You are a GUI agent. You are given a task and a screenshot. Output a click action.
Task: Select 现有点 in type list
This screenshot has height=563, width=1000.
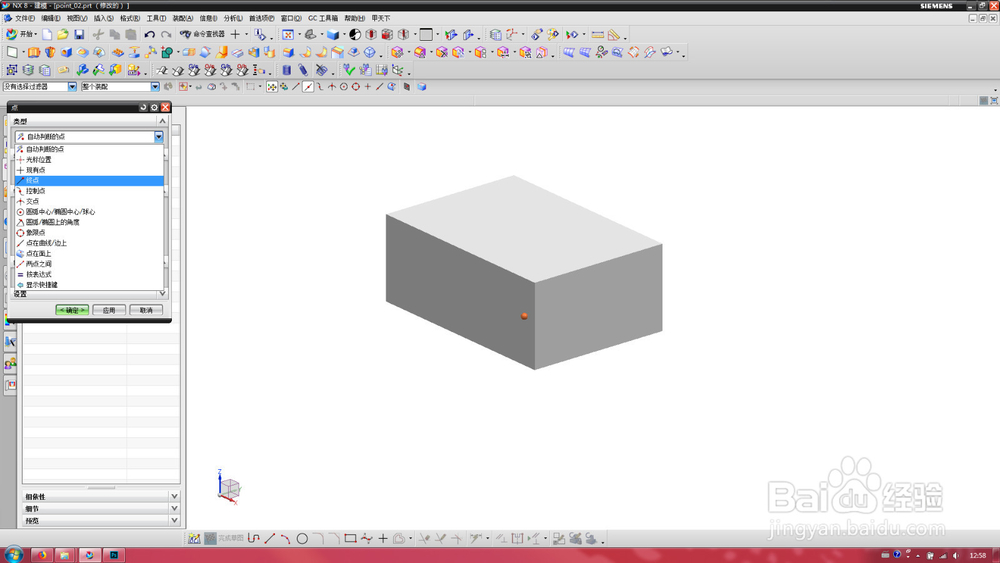pos(89,170)
